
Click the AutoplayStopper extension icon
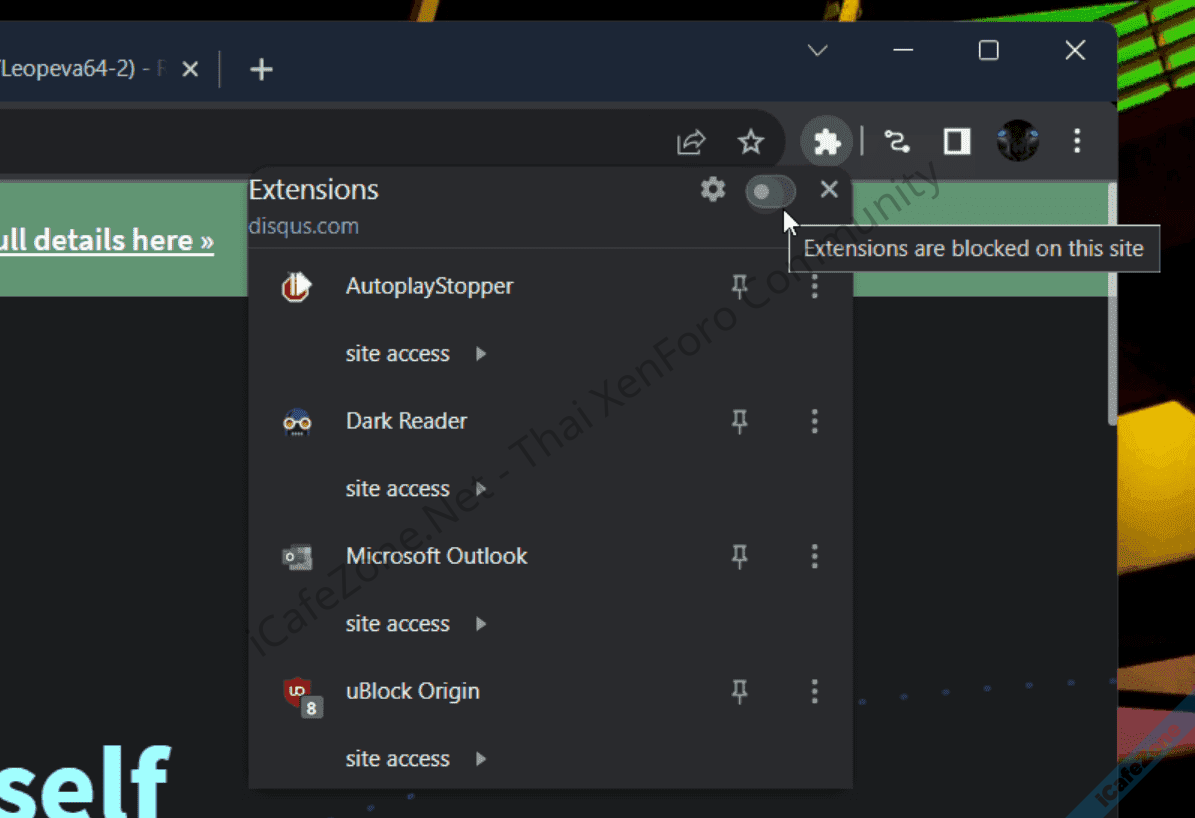coord(297,287)
